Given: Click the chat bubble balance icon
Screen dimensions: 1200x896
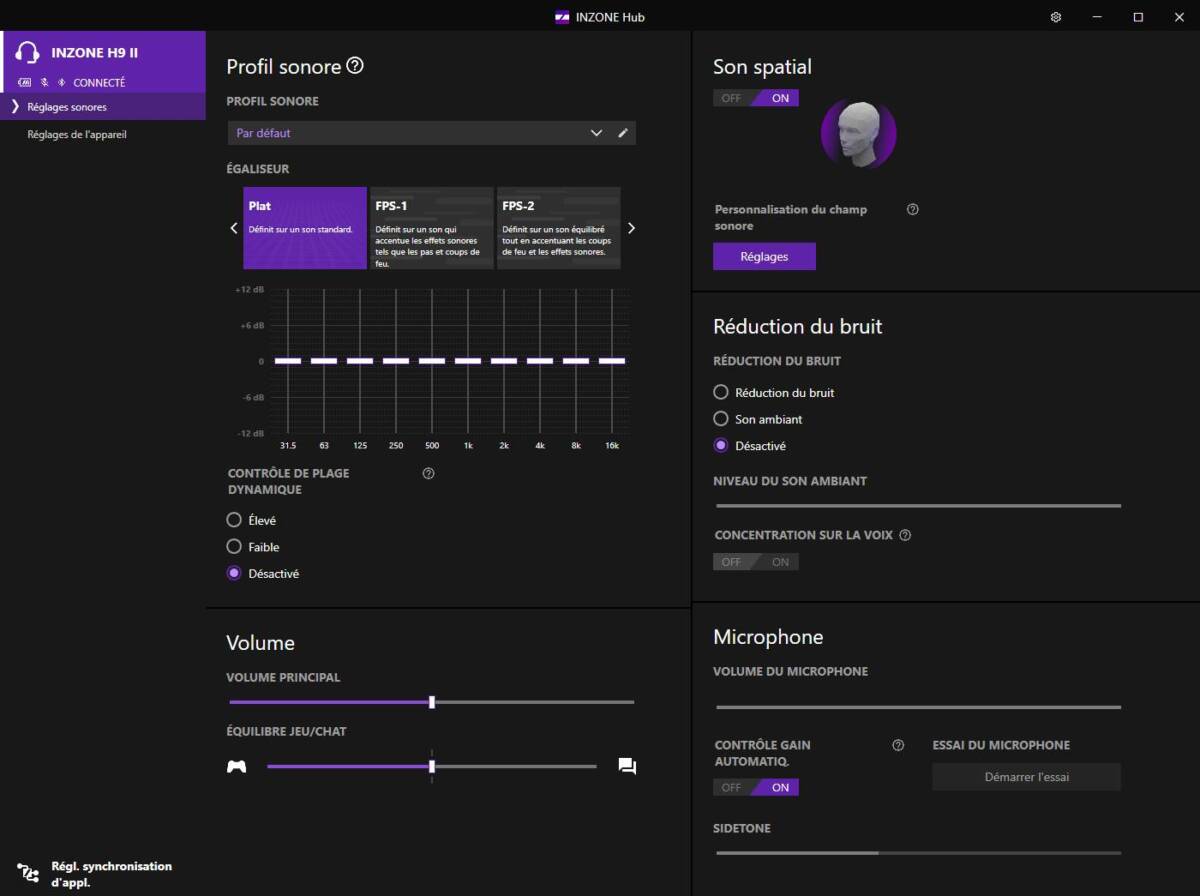Looking at the screenshot, I should pos(627,767).
